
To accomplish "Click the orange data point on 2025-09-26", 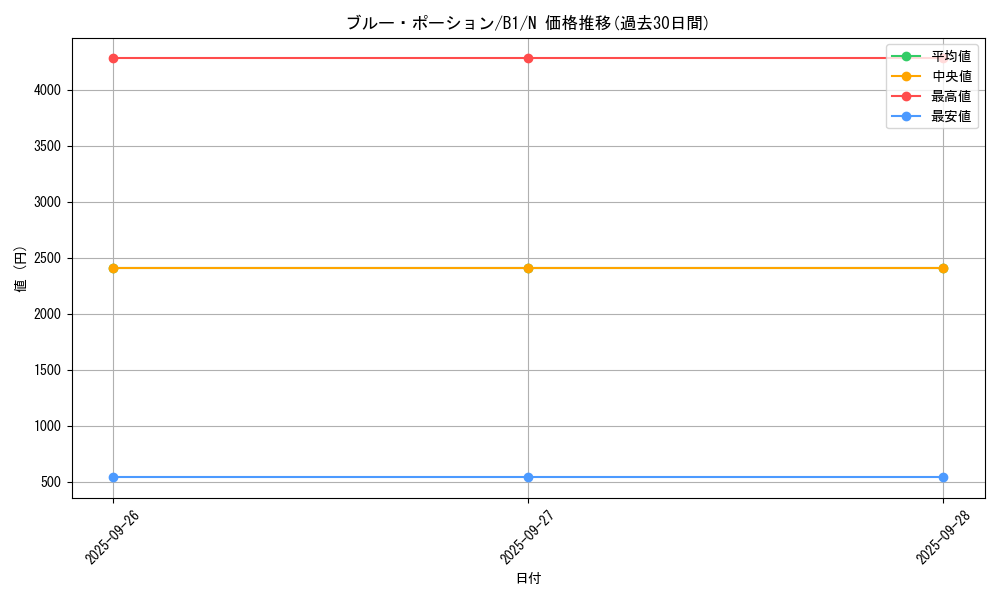I will [x=114, y=268].
